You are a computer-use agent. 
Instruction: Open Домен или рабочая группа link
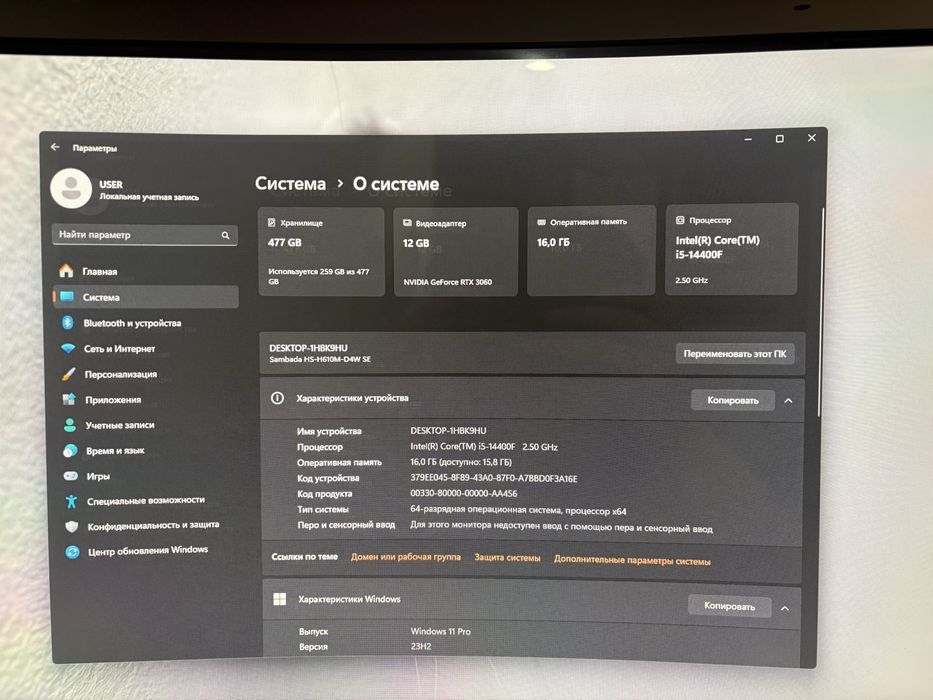click(x=406, y=557)
